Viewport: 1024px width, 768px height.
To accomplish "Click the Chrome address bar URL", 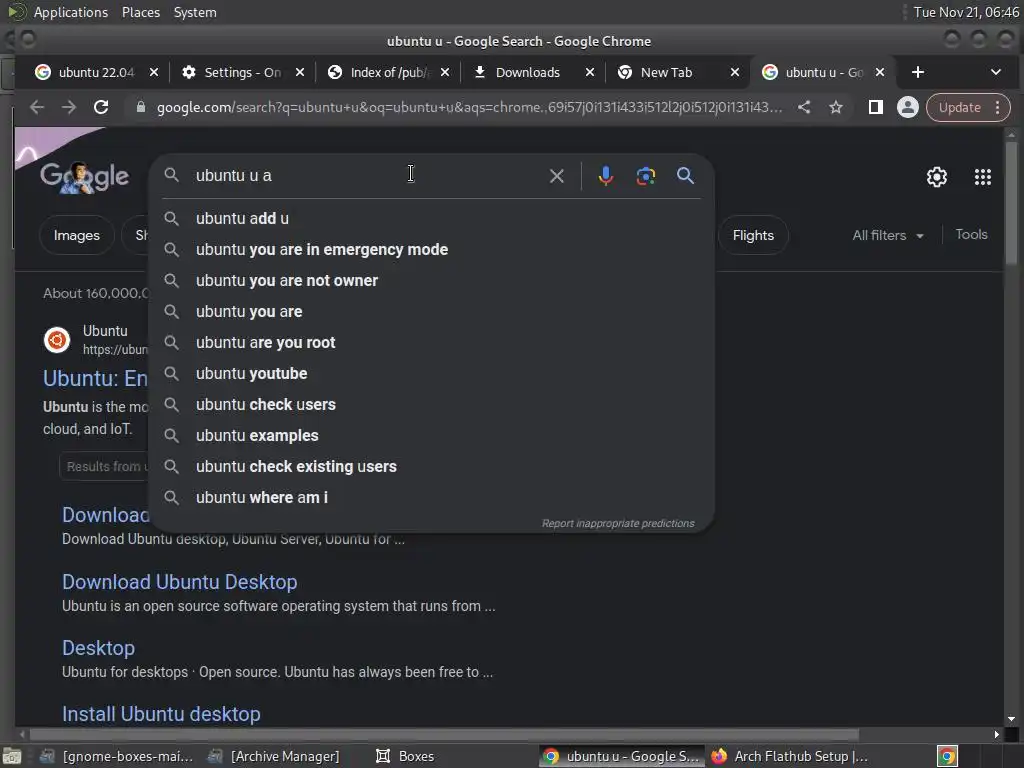I will coord(469,107).
